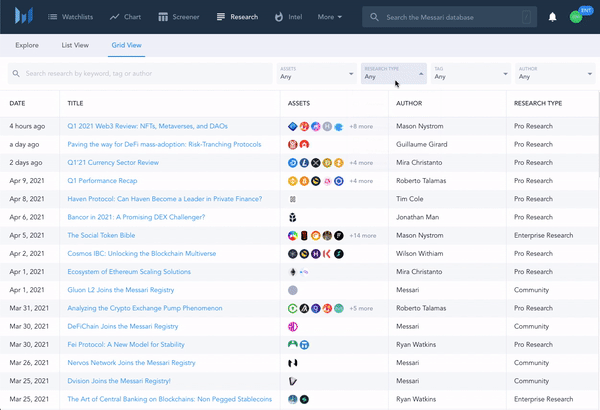The height and width of the screenshot is (410, 600).
Task: Open the Tag filter dropdown
Action: (471, 74)
